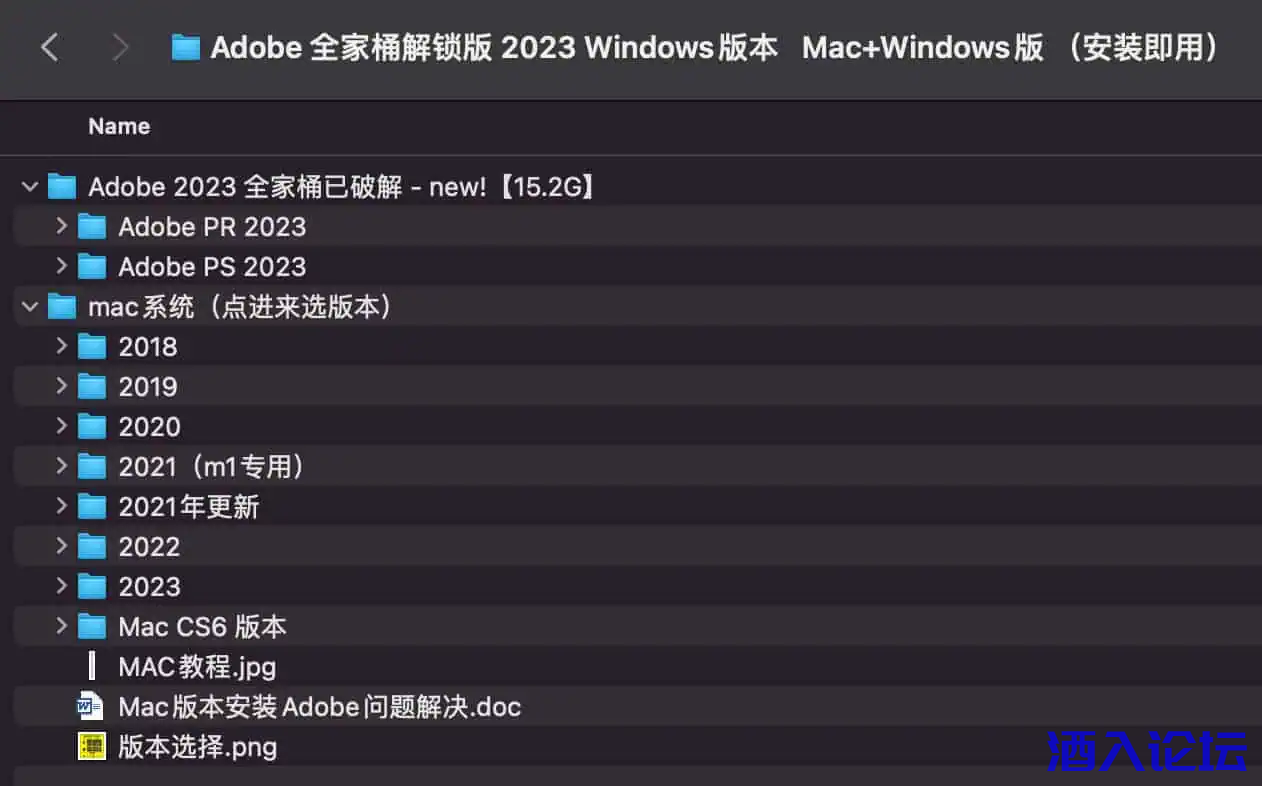Image resolution: width=1262 pixels, height=786 pixels.
Task: Collapse the mac系统 folder
Action: point(31,306)
